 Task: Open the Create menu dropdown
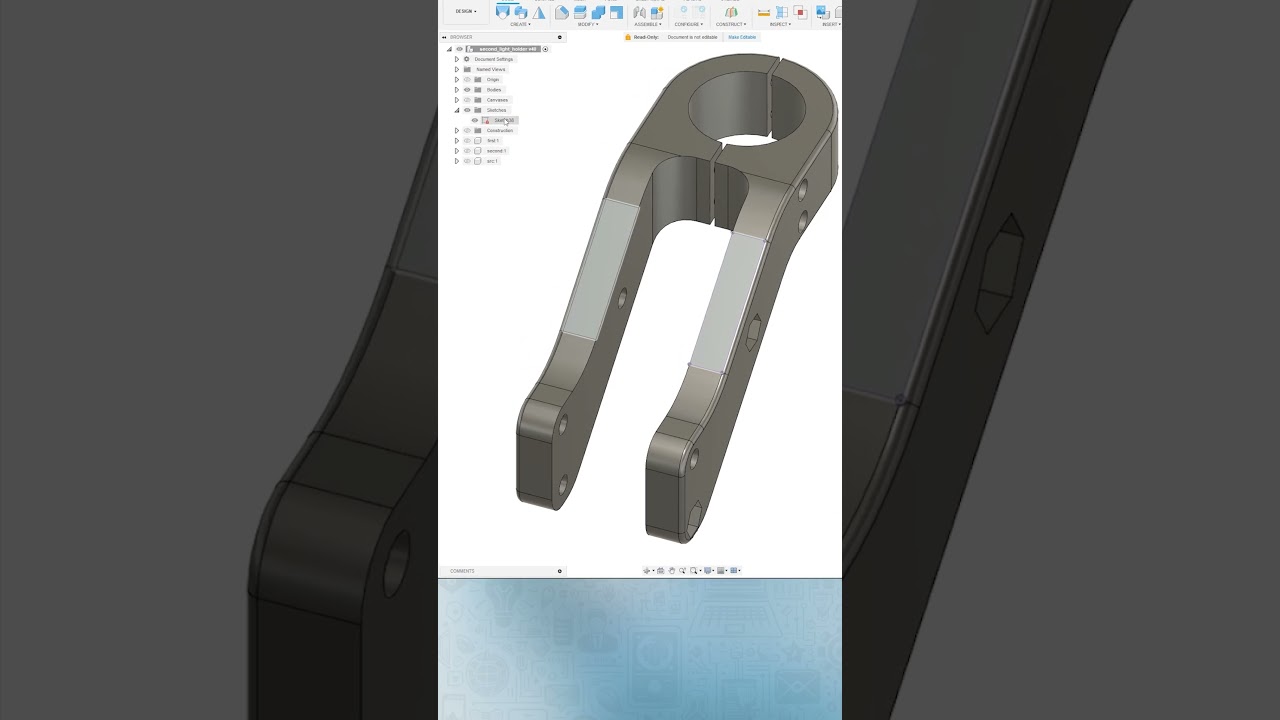click(x=520, y=24)
